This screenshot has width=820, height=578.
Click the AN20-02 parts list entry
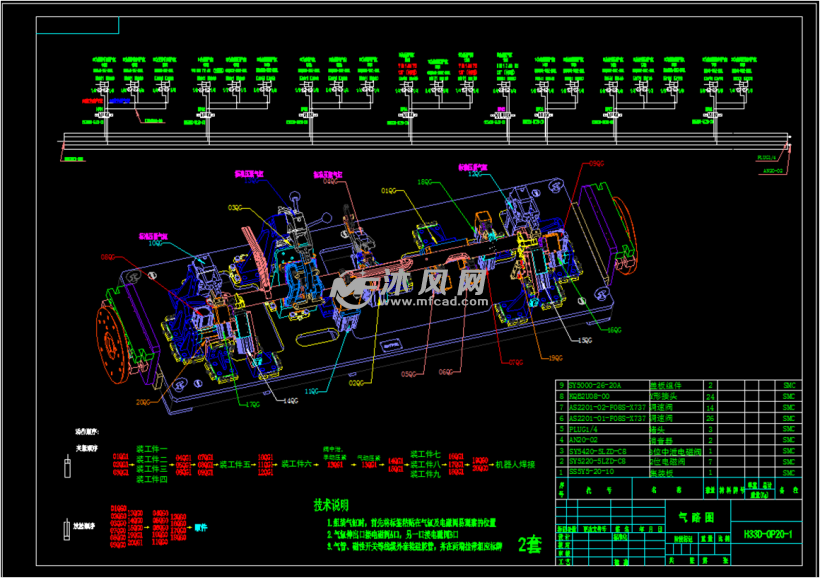click(586, 440)
